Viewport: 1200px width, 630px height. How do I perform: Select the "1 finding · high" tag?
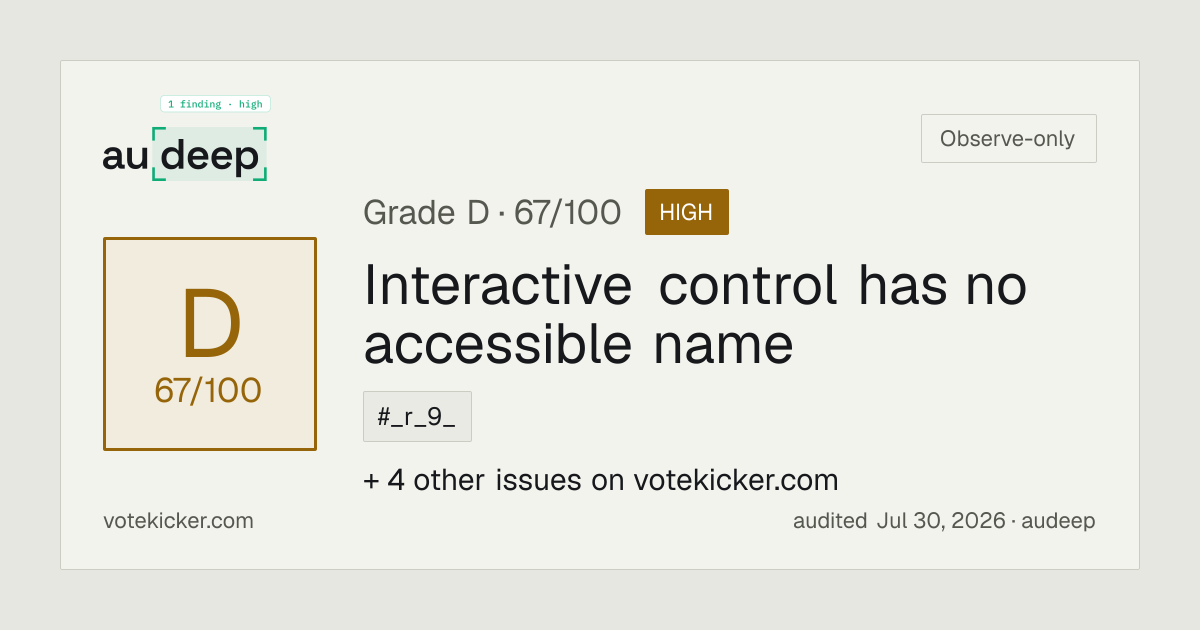pos(215,104)
